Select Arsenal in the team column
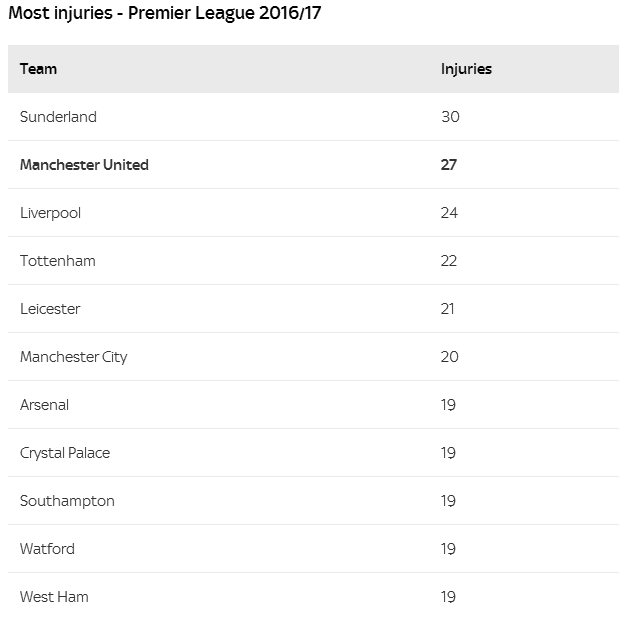The height and width of the screenshot is (629, 619). [45, 405]
